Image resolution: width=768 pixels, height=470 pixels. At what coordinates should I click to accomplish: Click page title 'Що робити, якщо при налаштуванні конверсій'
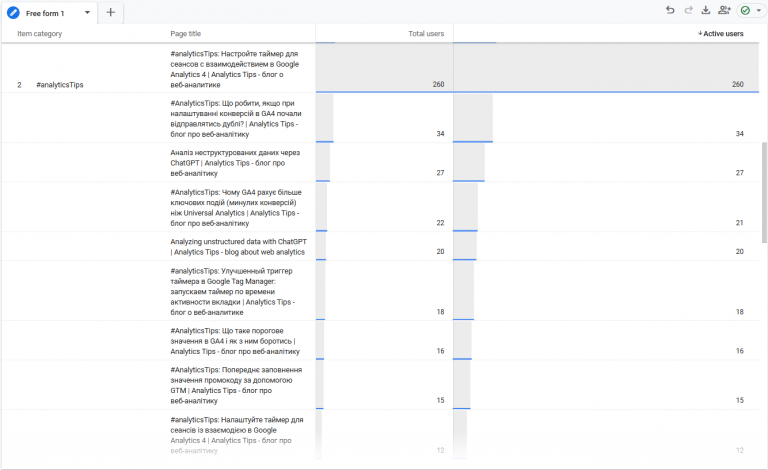[x=236, y=118]
